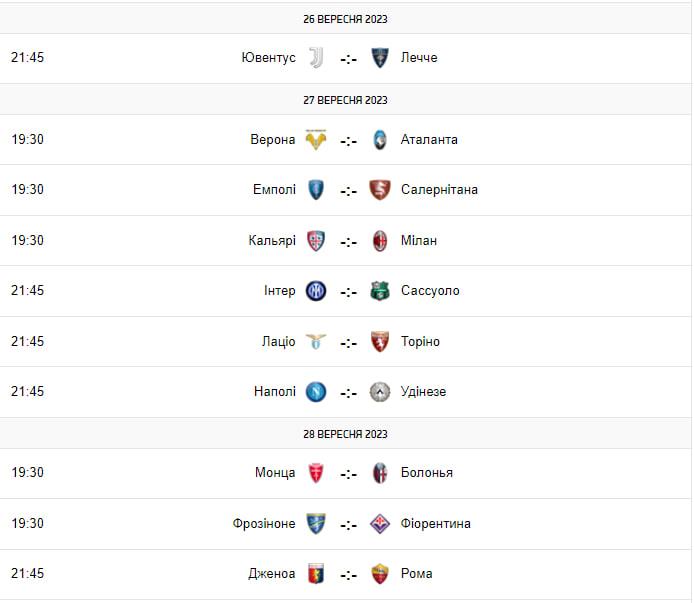Click the Фрозіноне team name

(264, 523)
